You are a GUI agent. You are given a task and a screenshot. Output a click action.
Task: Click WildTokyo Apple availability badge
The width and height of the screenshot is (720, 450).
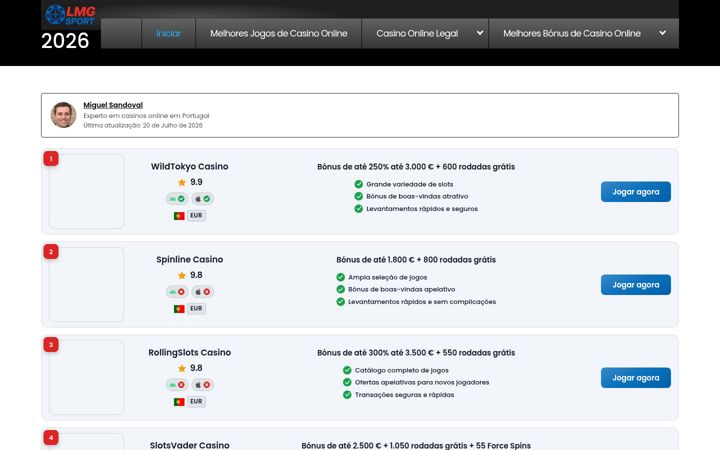tap(202, 199)
